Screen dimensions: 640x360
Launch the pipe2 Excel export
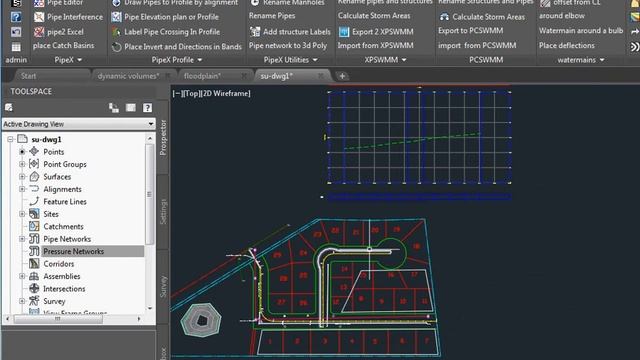pyautogui.click(x=59, y=32)
